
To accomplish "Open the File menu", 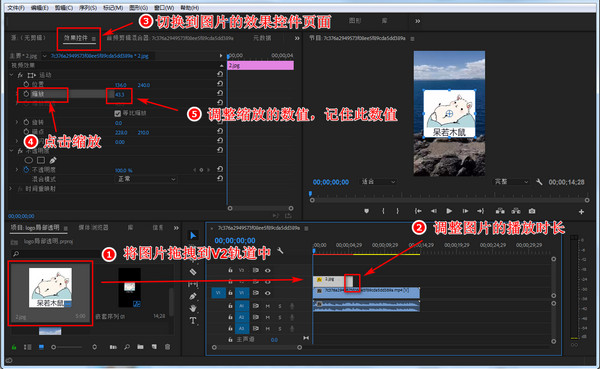I will click(16, 8).
